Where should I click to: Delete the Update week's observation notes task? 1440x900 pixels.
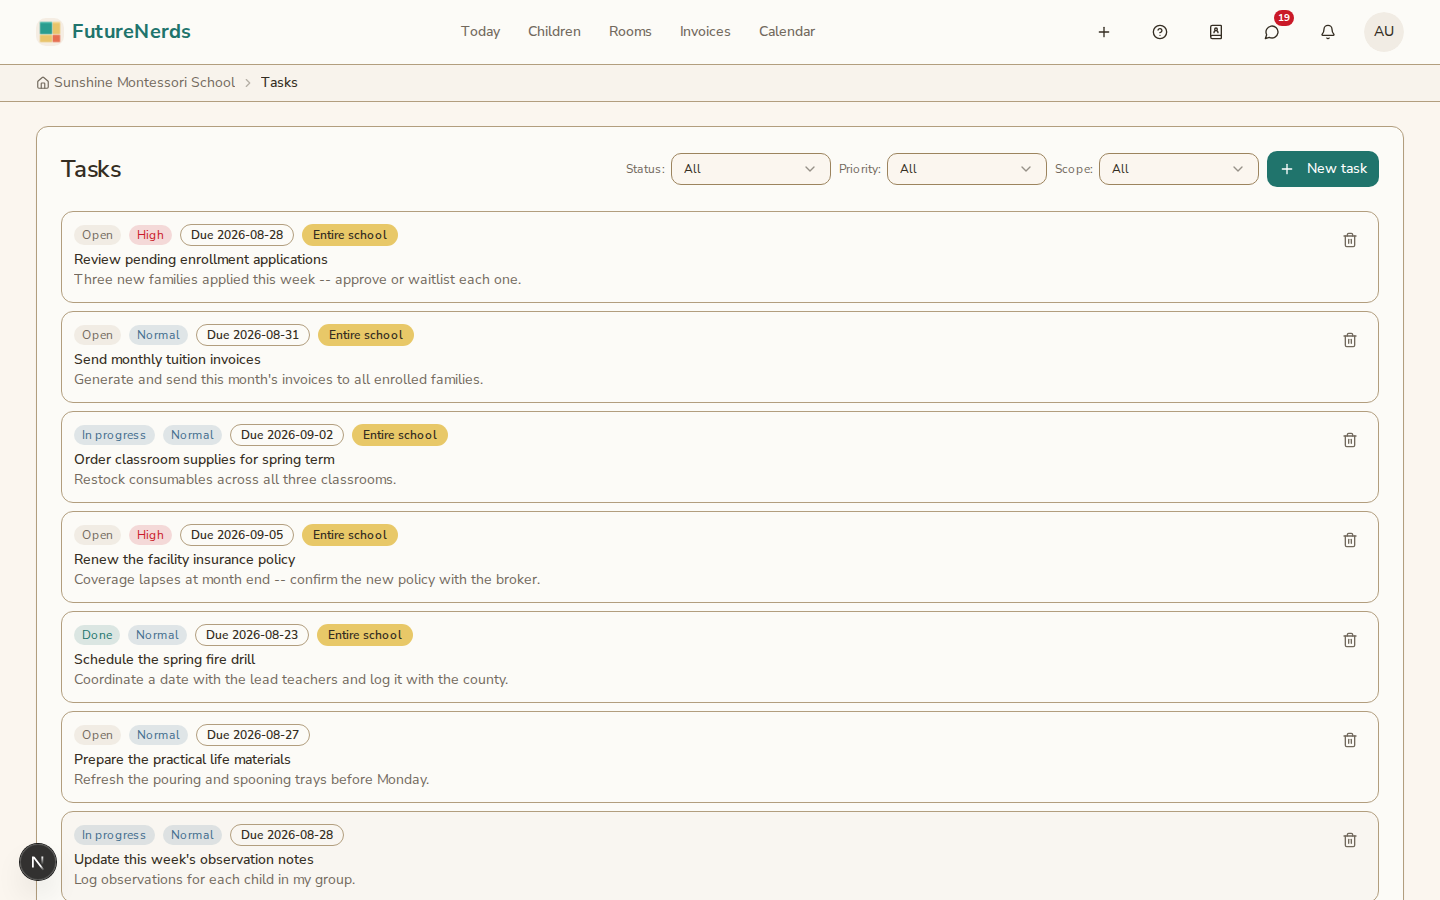pos(1350,840)
